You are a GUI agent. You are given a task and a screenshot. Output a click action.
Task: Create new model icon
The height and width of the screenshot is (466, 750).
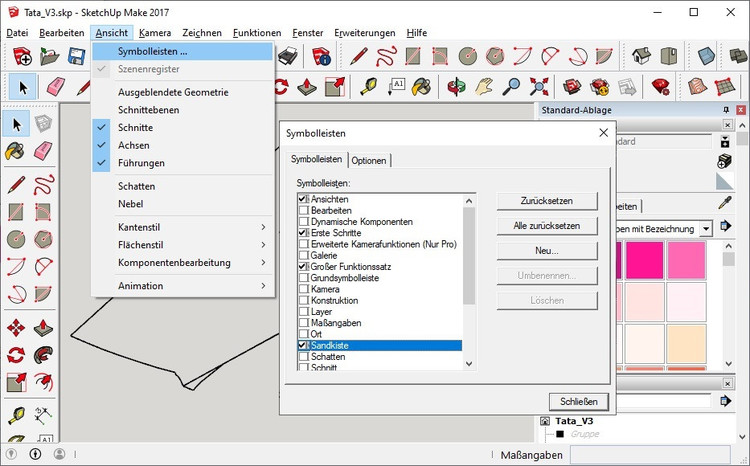click(x=22, y=56)
